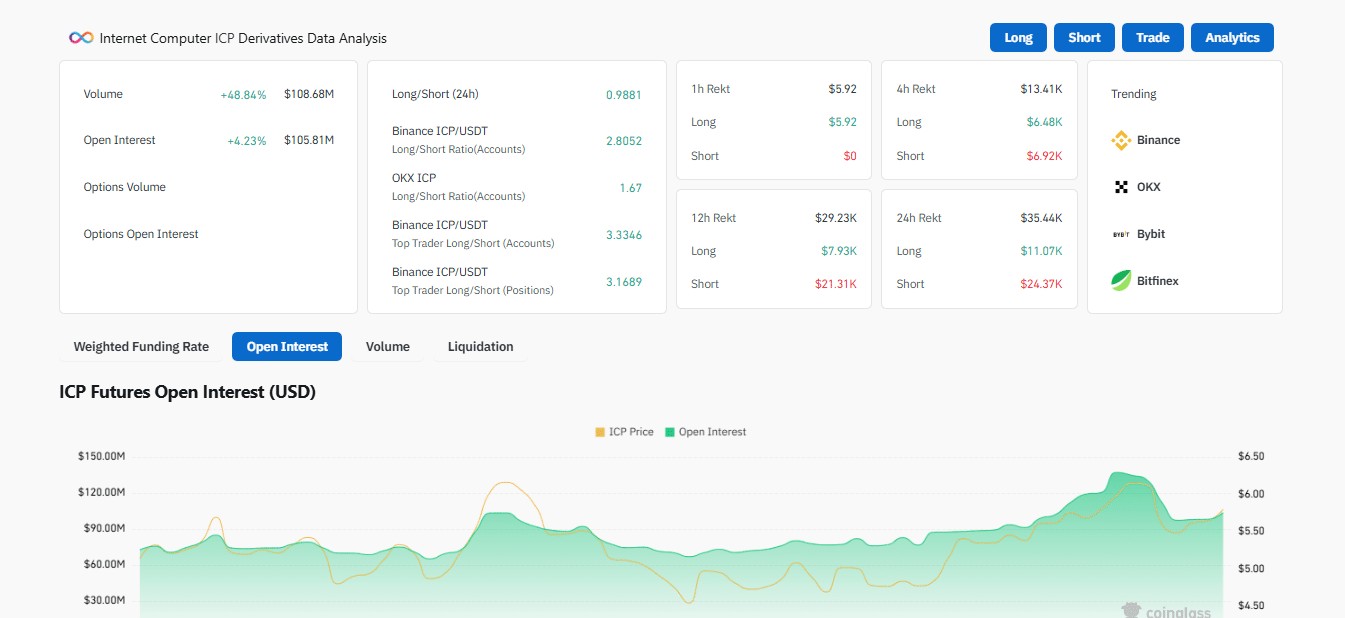
Task: Open the Analytics button
Action: point(1232,37)
